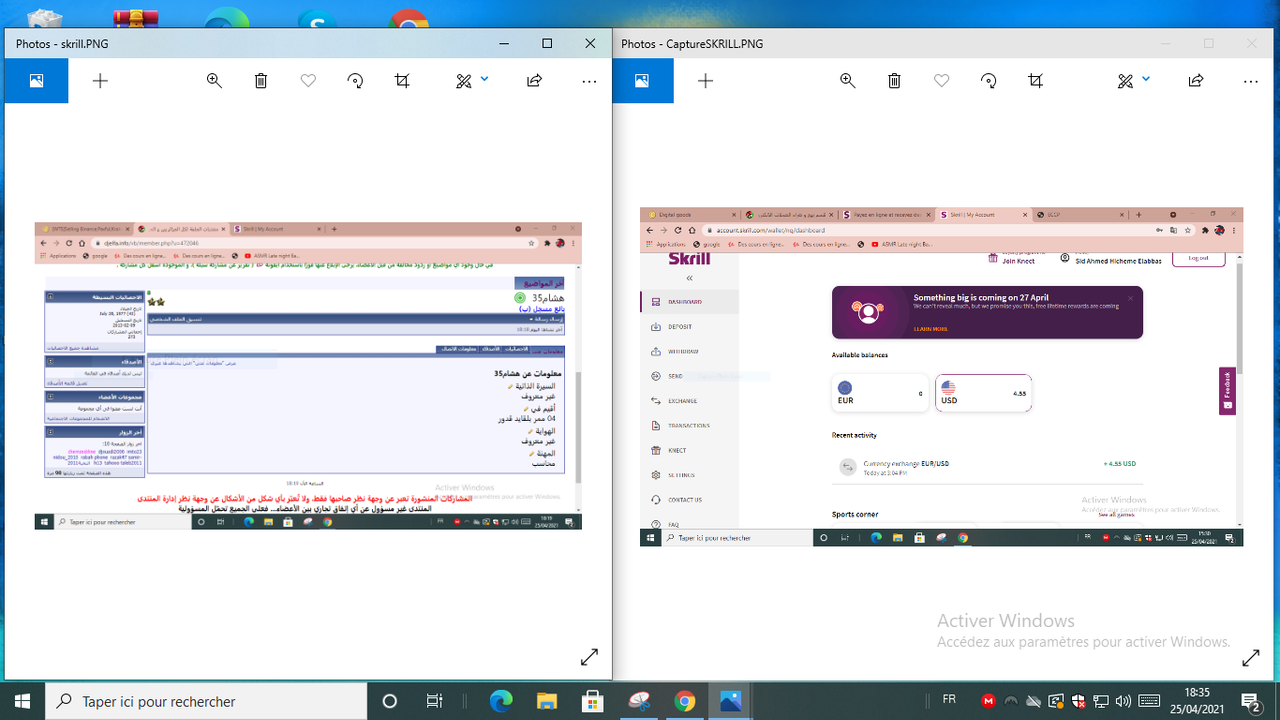Open the volume control in system tray
This screenshot has width=1280, height=720.
coord(1122,701)
